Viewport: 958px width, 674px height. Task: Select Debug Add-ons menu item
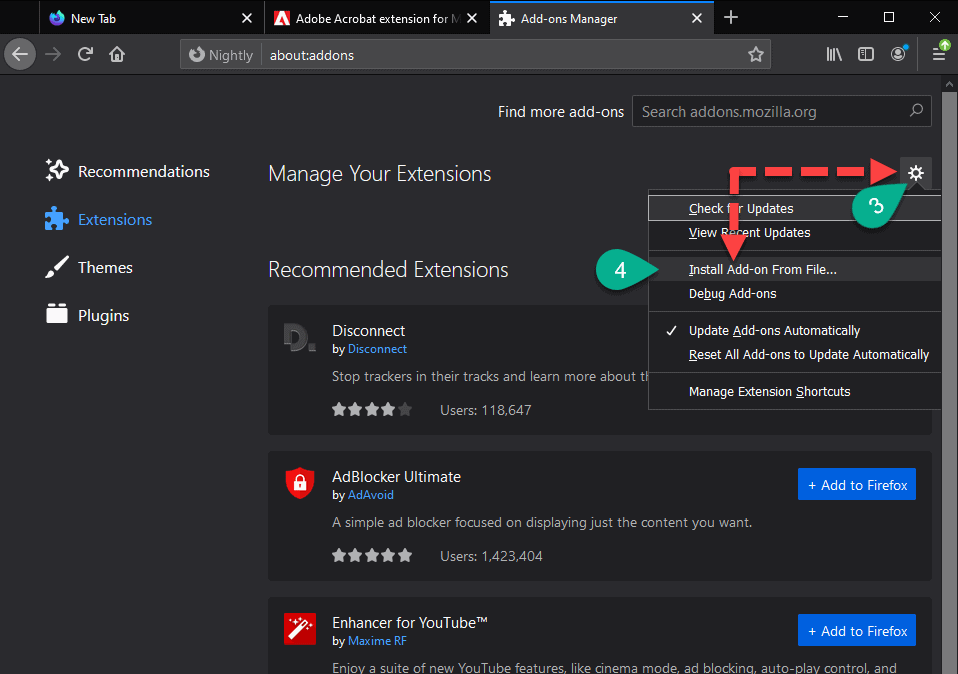(794, 294)
